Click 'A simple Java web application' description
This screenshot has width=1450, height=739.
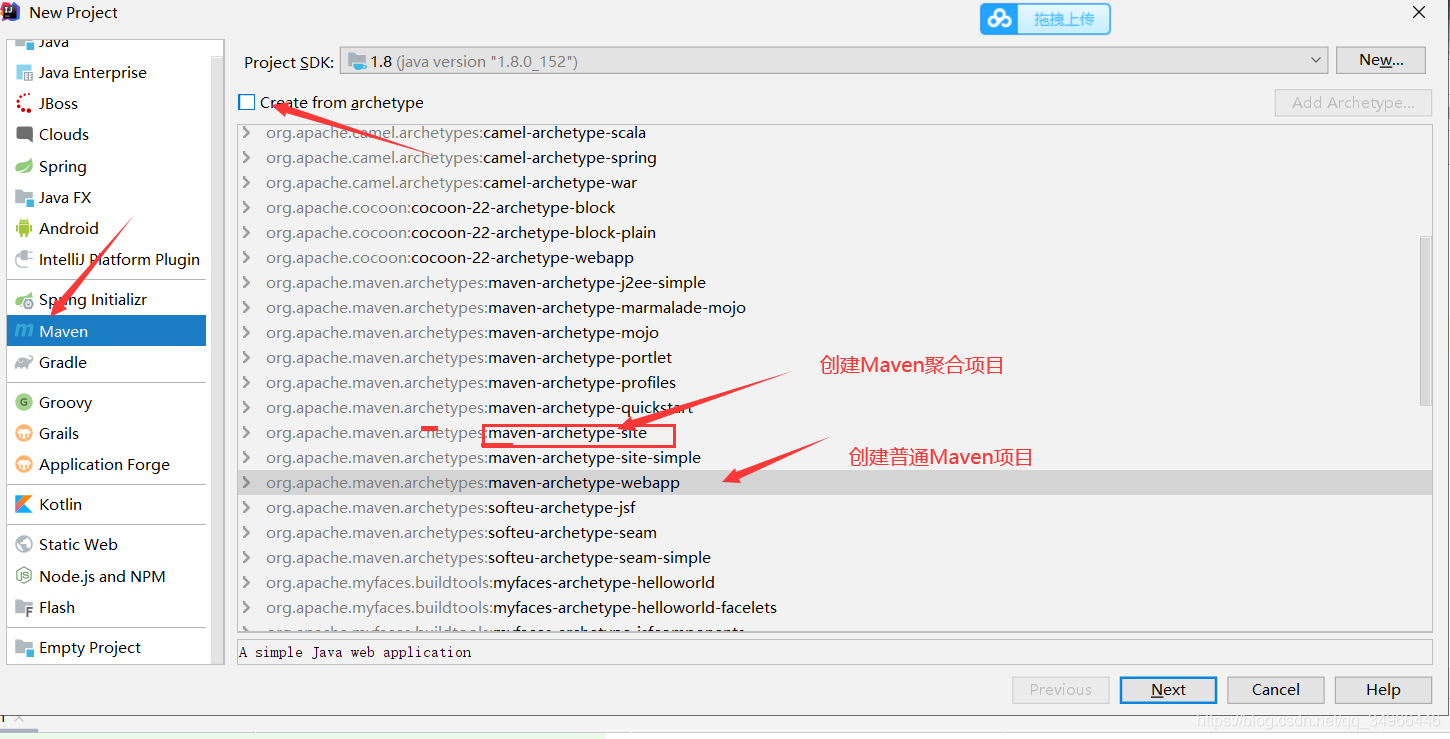(x=355, y=652)
